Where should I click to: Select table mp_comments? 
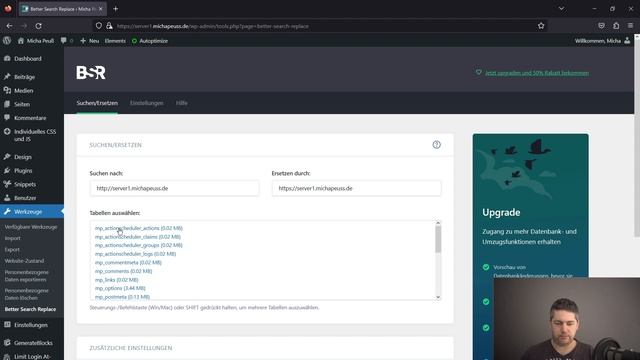(123, 271)
